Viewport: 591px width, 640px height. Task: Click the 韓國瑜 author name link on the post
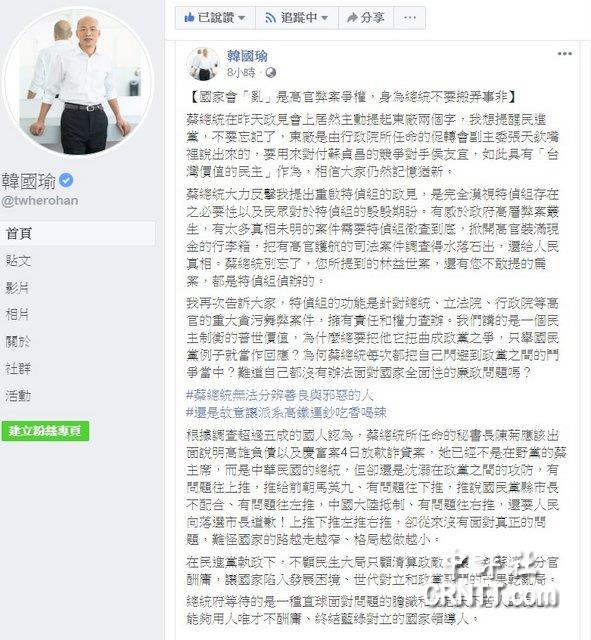(247, 56)
